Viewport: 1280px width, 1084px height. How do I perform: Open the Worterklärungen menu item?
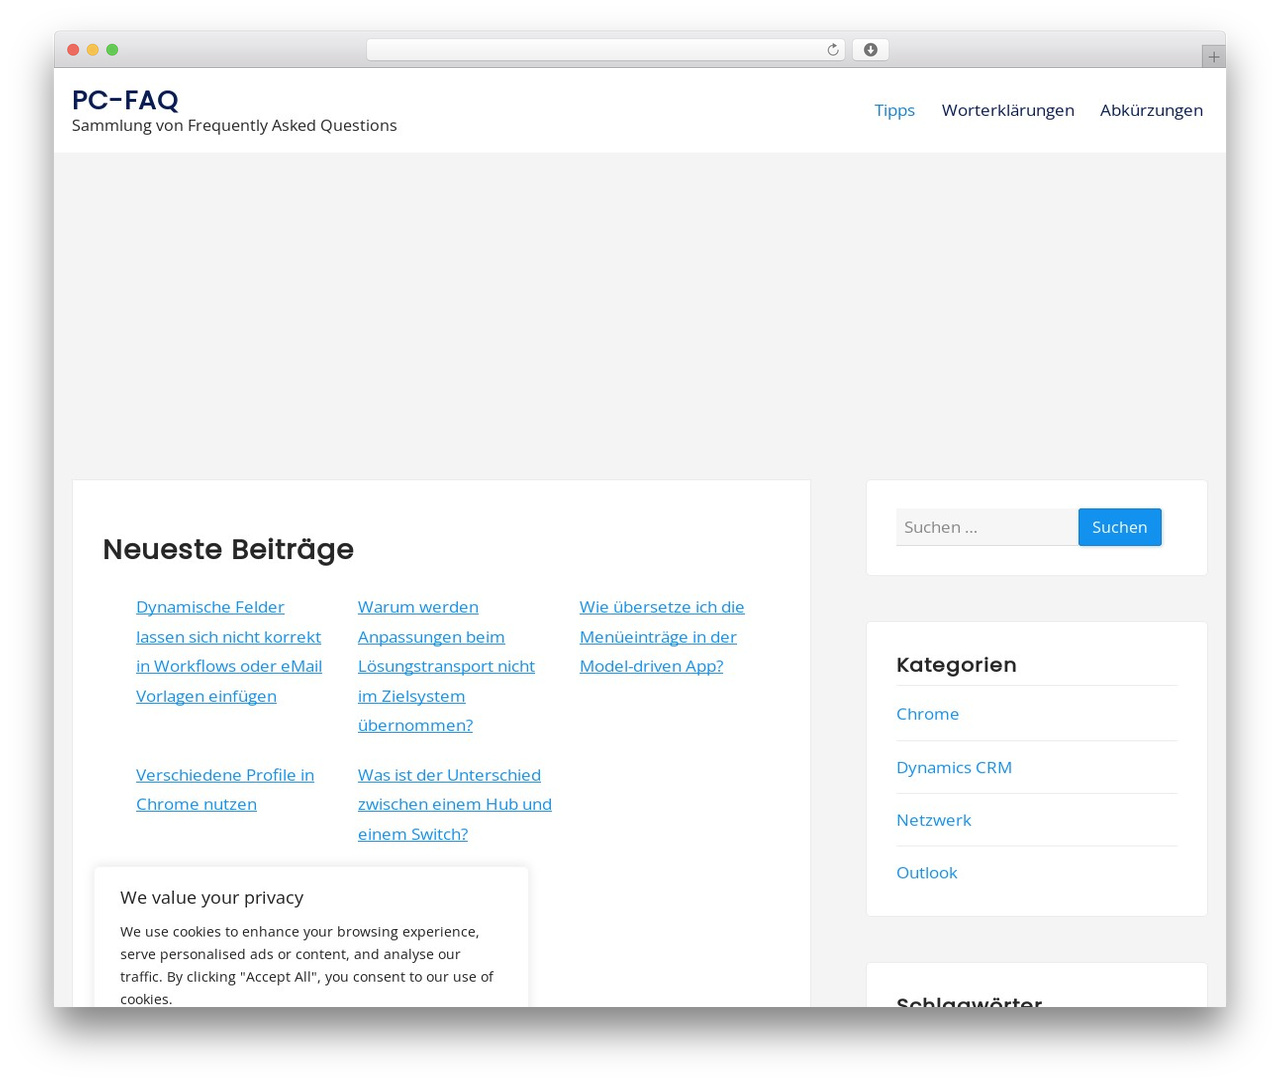coord(1008,110)
